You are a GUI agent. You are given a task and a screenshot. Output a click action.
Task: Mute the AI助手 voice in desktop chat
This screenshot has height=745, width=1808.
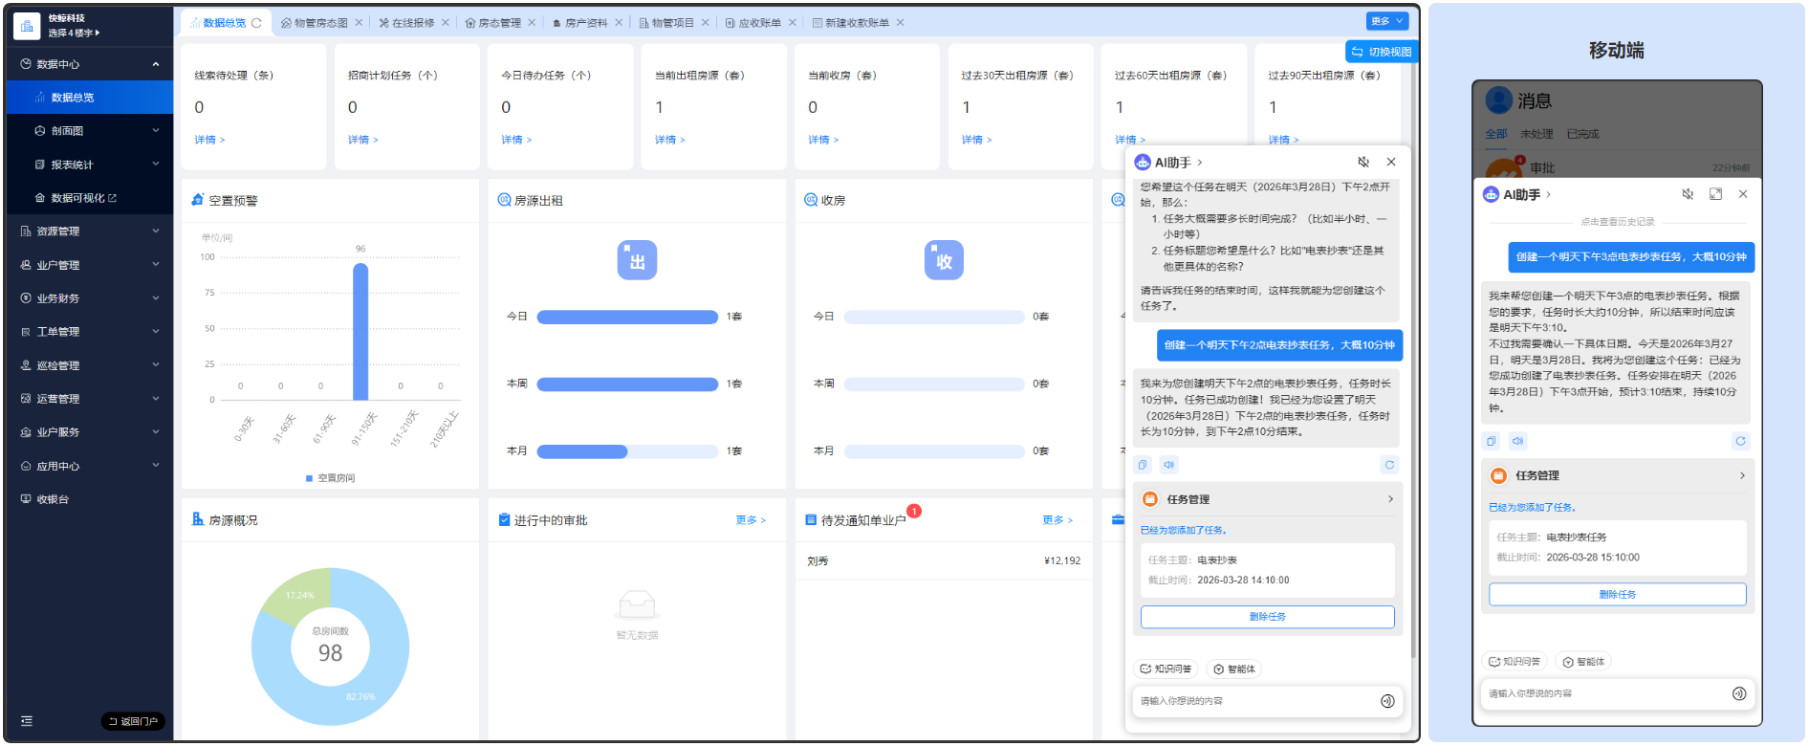tap(1363, 162)
